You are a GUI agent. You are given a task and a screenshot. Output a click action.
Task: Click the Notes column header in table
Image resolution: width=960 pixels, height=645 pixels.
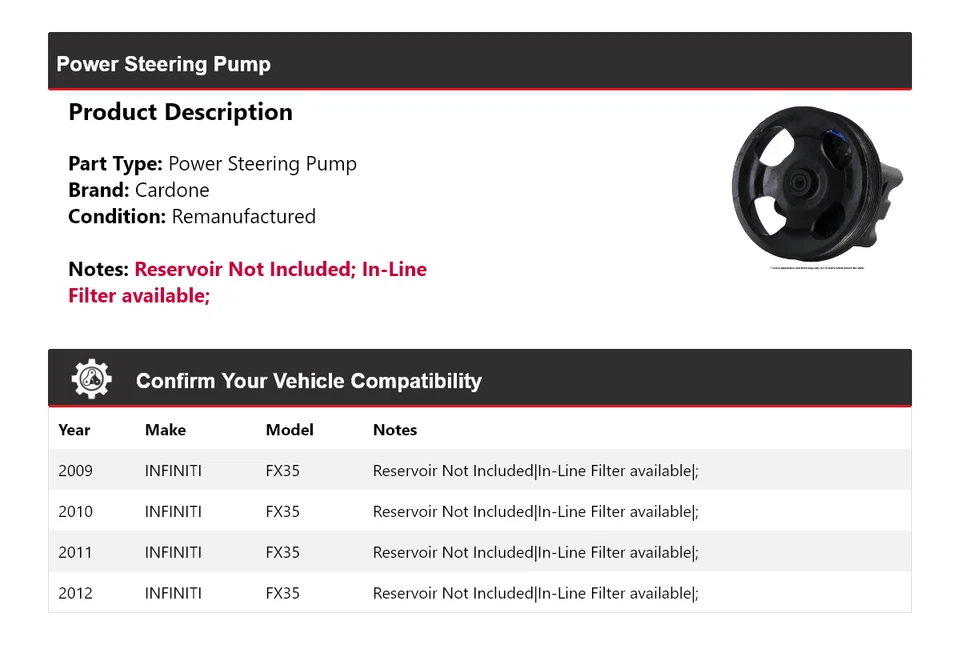tap(394, 430)
